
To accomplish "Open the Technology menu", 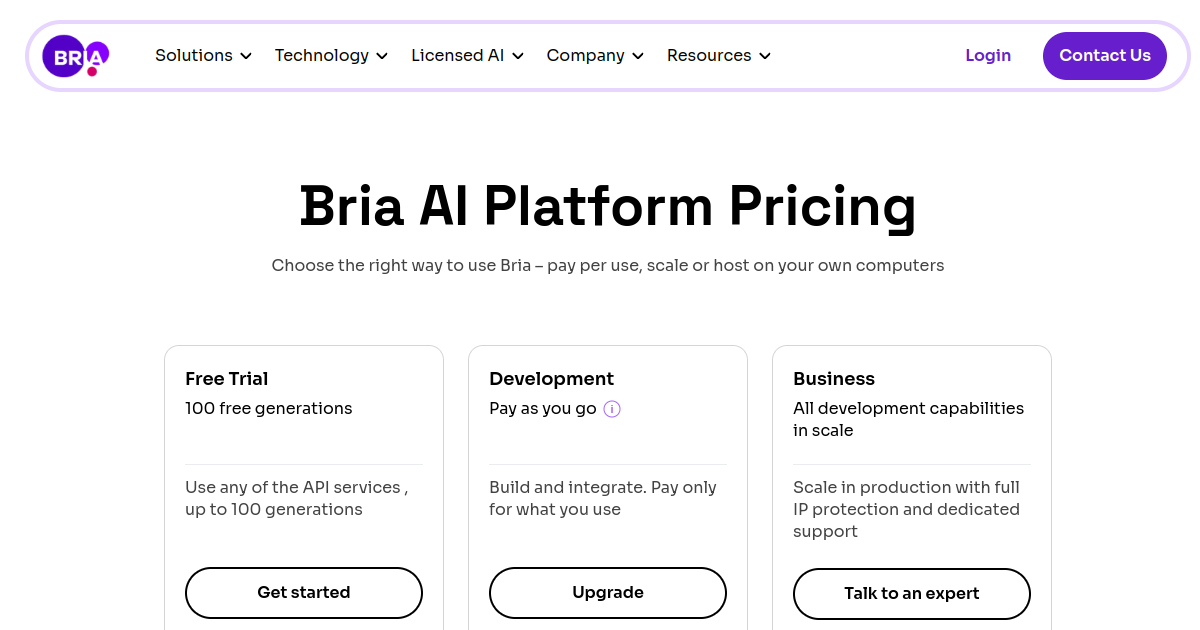I will click(322, 56).
